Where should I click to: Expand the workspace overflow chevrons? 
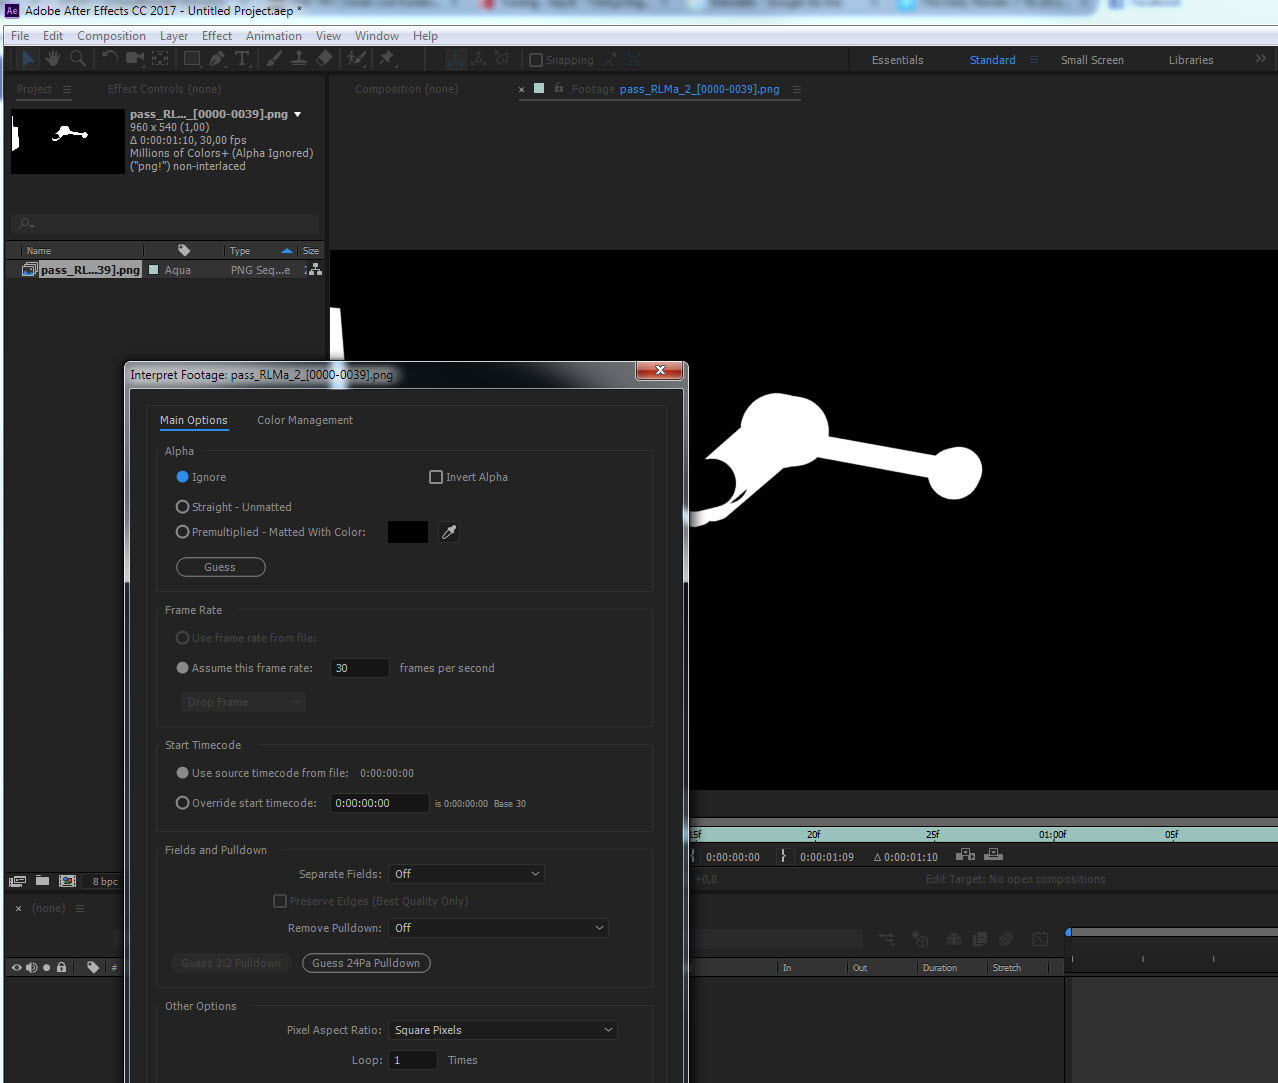pos(1261,59)
